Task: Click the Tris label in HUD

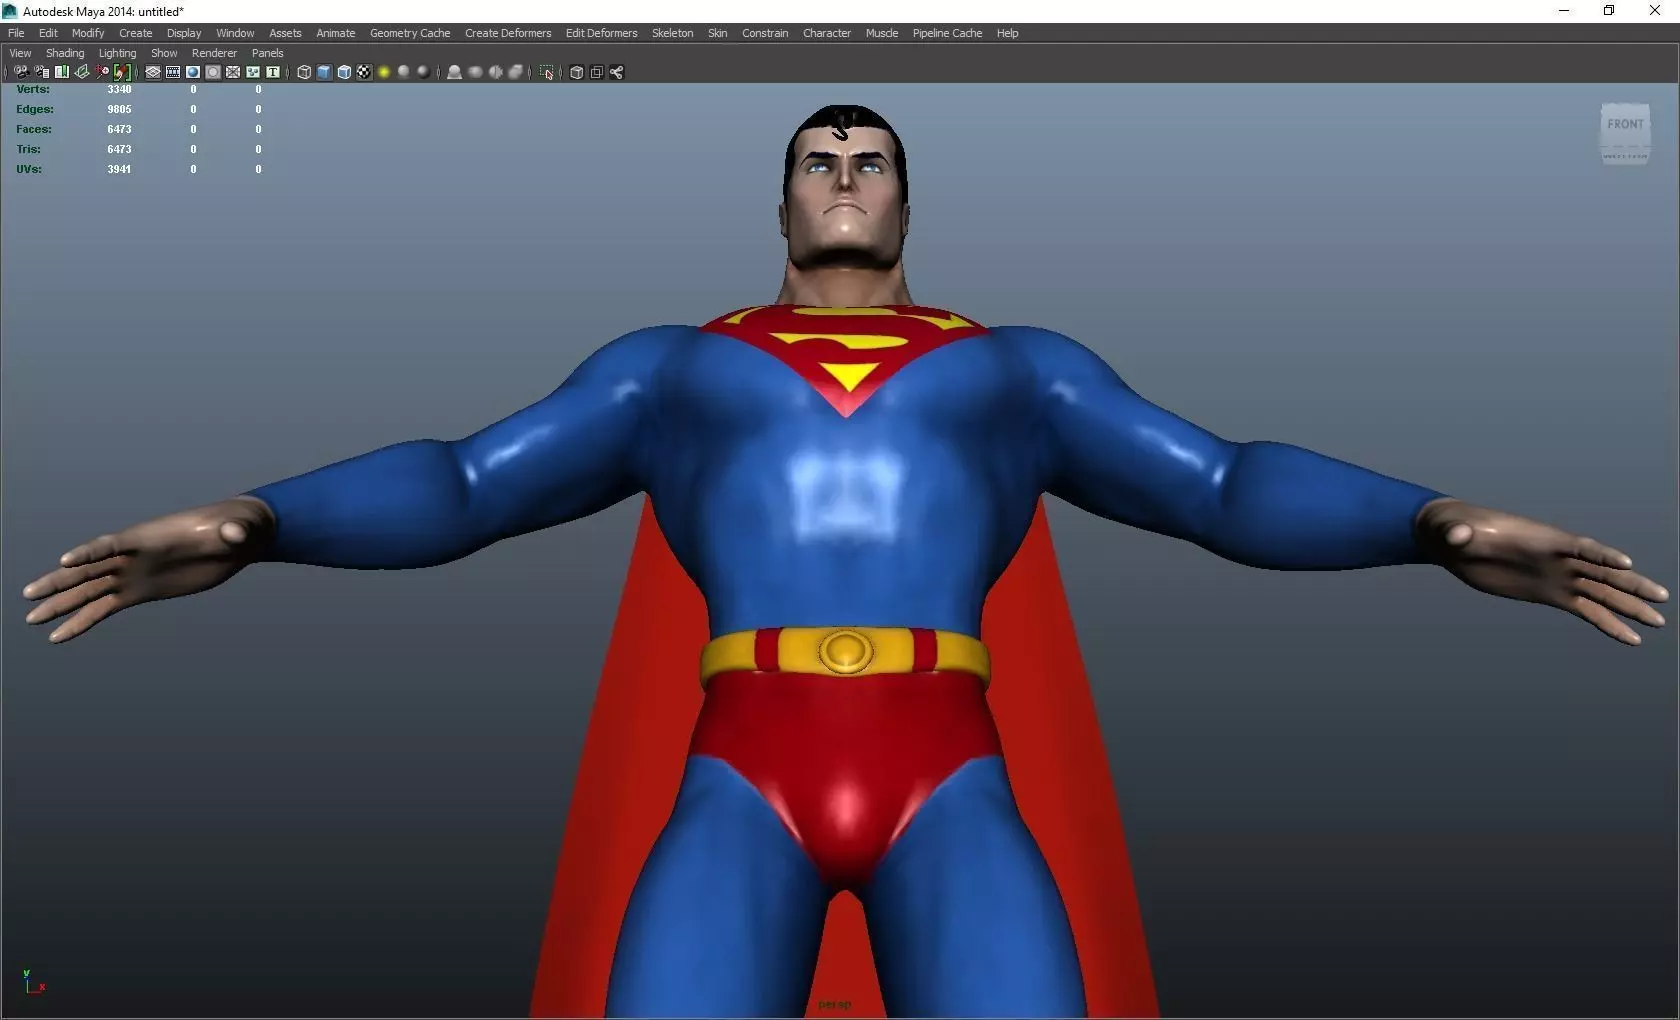Action: pyautogui.click(x=28, y=149)
